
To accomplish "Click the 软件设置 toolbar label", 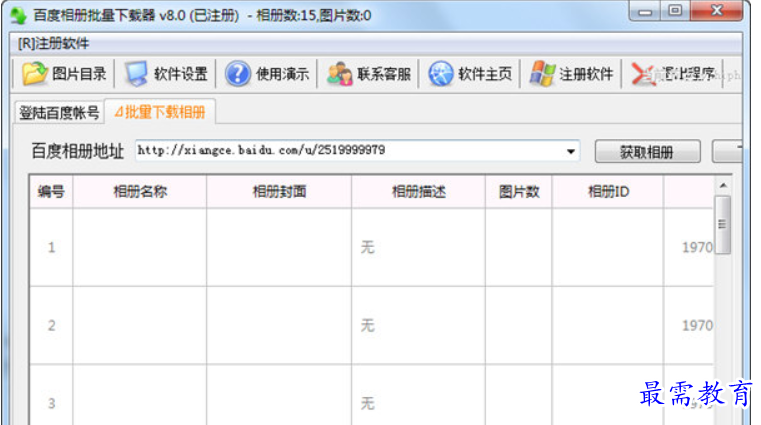I will 181,74.
